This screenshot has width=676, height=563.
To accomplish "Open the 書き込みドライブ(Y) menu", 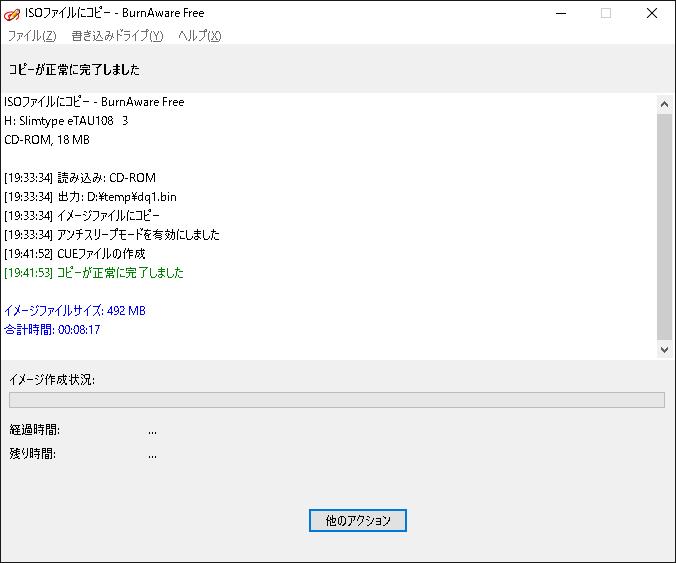I will (117, 36).
